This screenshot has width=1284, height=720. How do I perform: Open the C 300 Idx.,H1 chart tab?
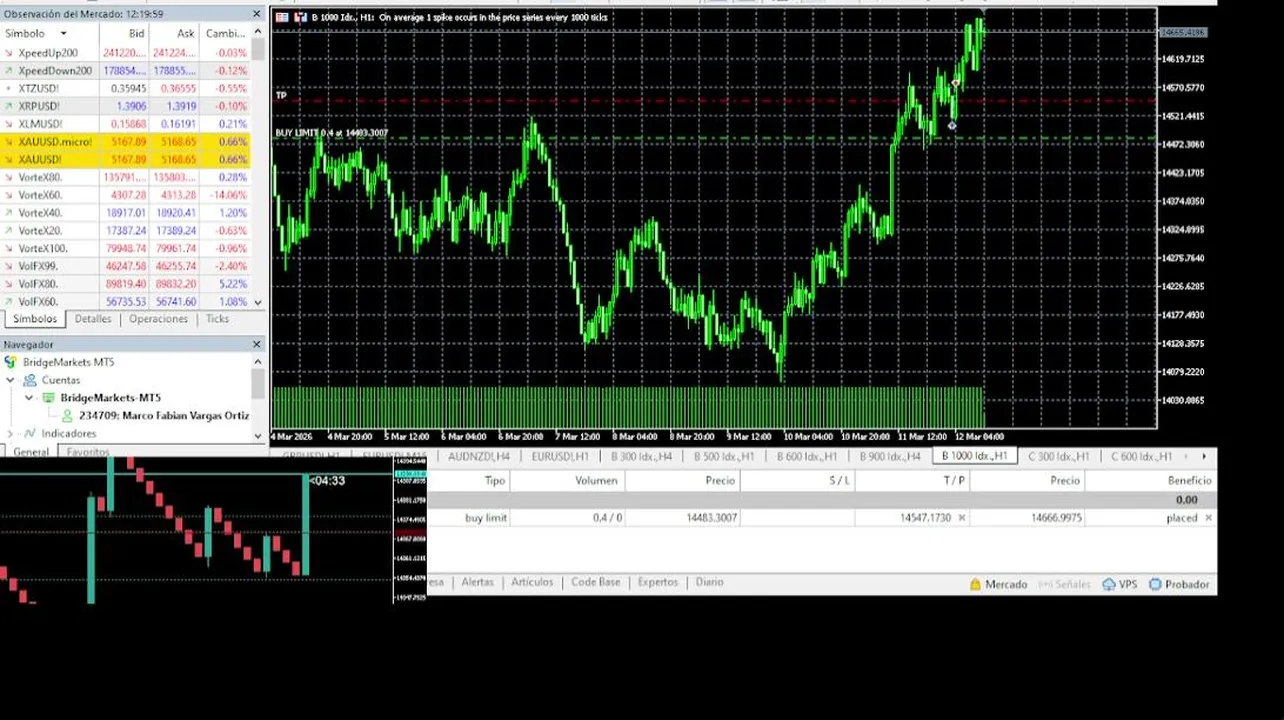1058,456
